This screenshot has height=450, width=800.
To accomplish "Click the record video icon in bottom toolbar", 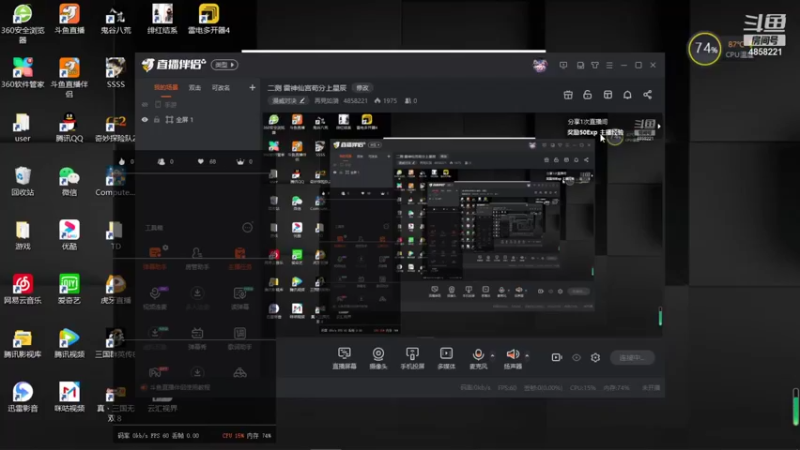I will click(557, 358).
